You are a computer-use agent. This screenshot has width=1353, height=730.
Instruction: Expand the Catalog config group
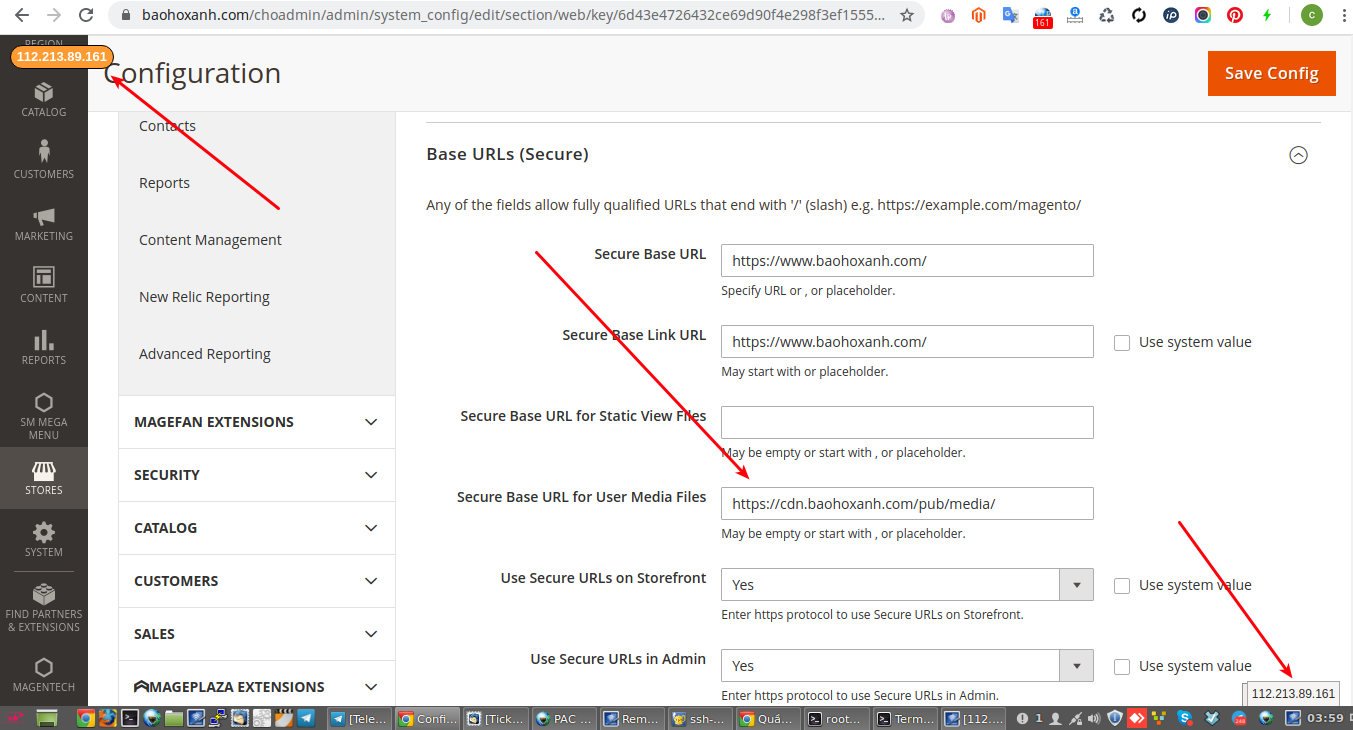(x=257, y=528)
